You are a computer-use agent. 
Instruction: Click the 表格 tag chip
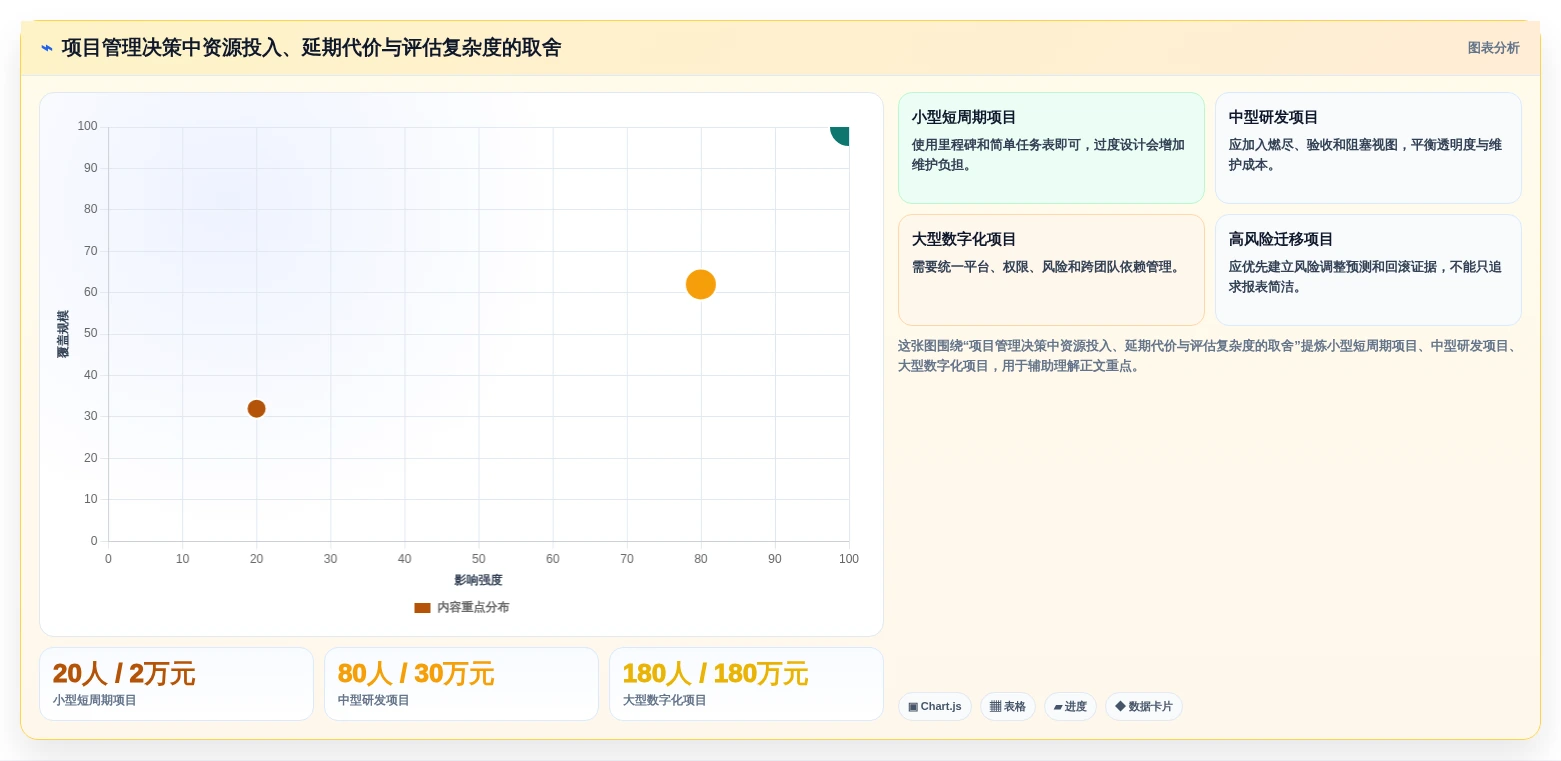1008,707
